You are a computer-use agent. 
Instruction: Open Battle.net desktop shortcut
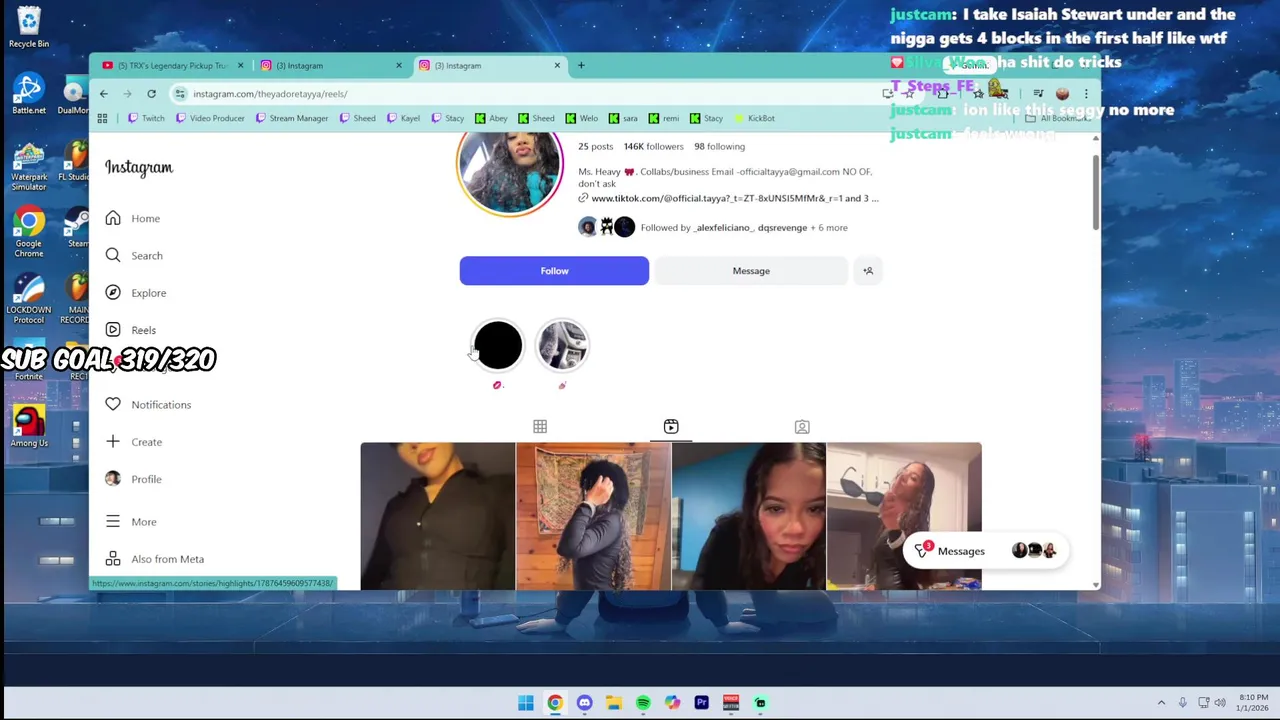pos(29,93)
